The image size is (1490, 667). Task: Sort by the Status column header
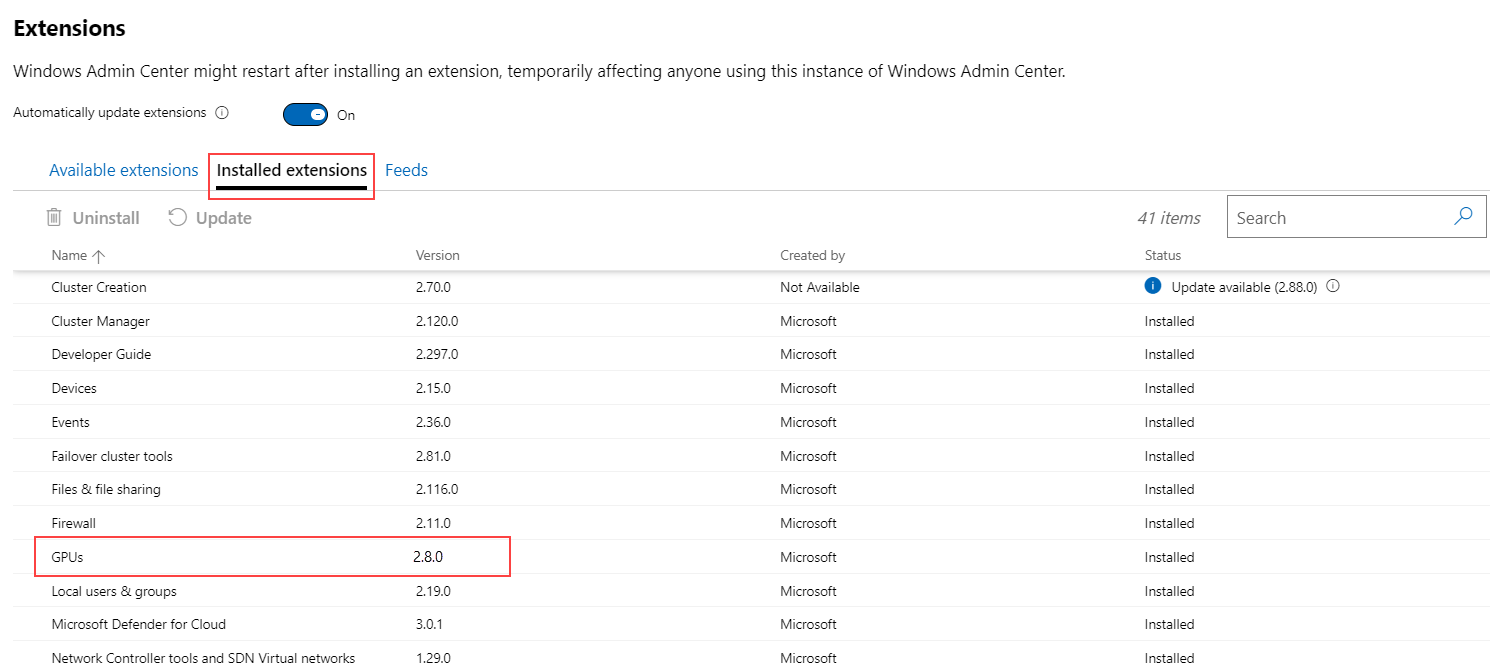[1163, 255]
